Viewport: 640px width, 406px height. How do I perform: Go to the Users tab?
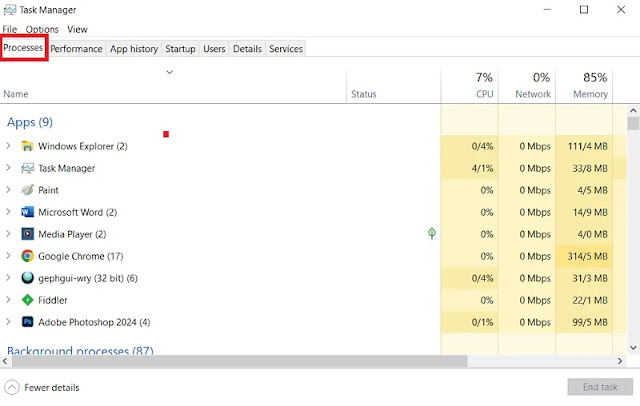click(214, 49)
